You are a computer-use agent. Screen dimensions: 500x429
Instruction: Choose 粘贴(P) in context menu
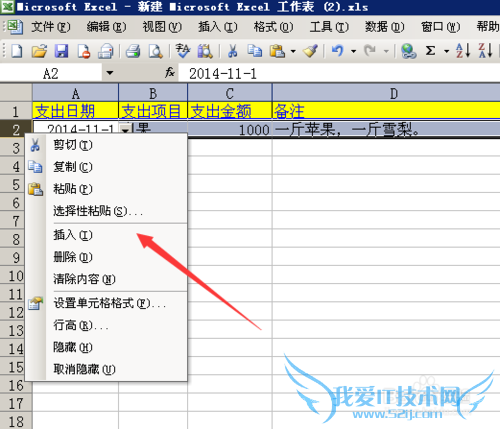coord(106,189)
